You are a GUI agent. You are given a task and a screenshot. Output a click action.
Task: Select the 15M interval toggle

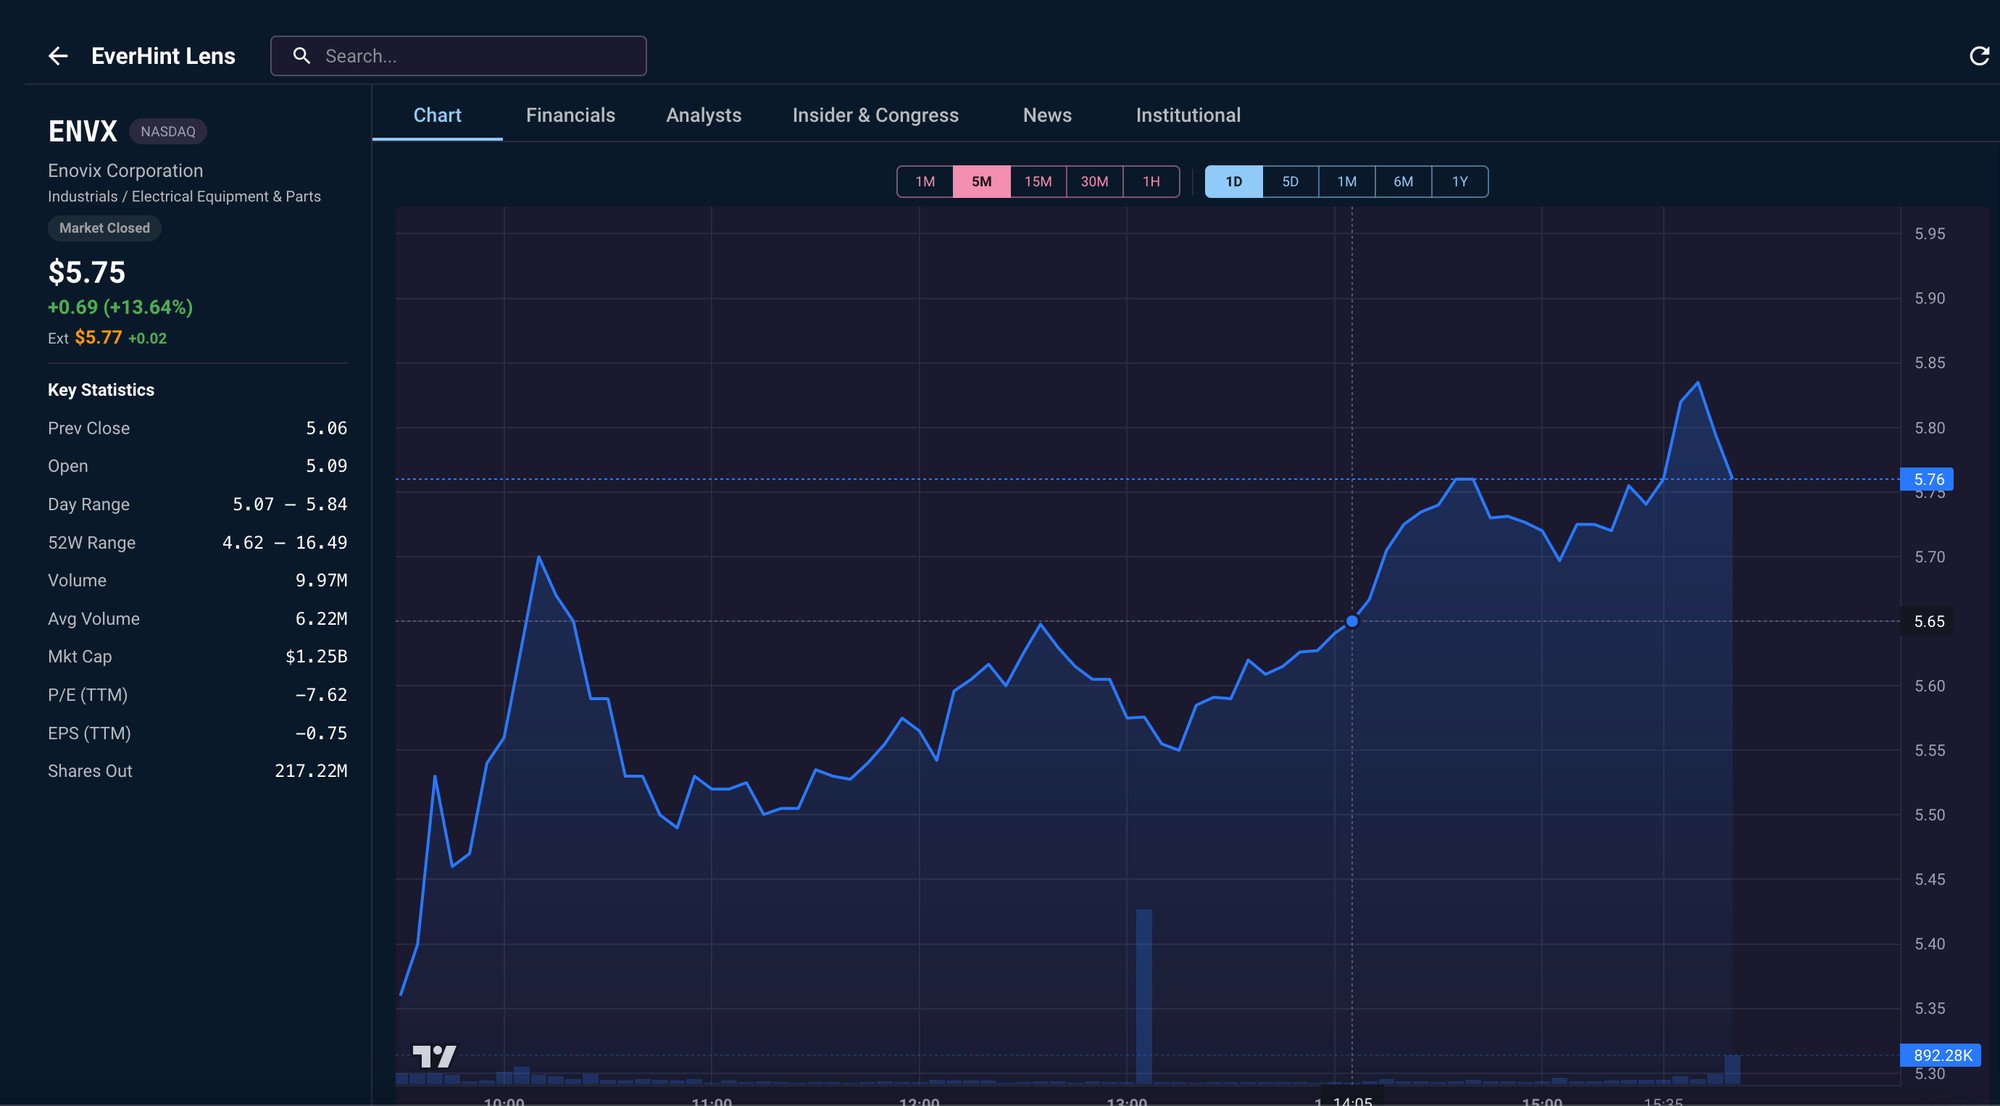pos(1038,182)
